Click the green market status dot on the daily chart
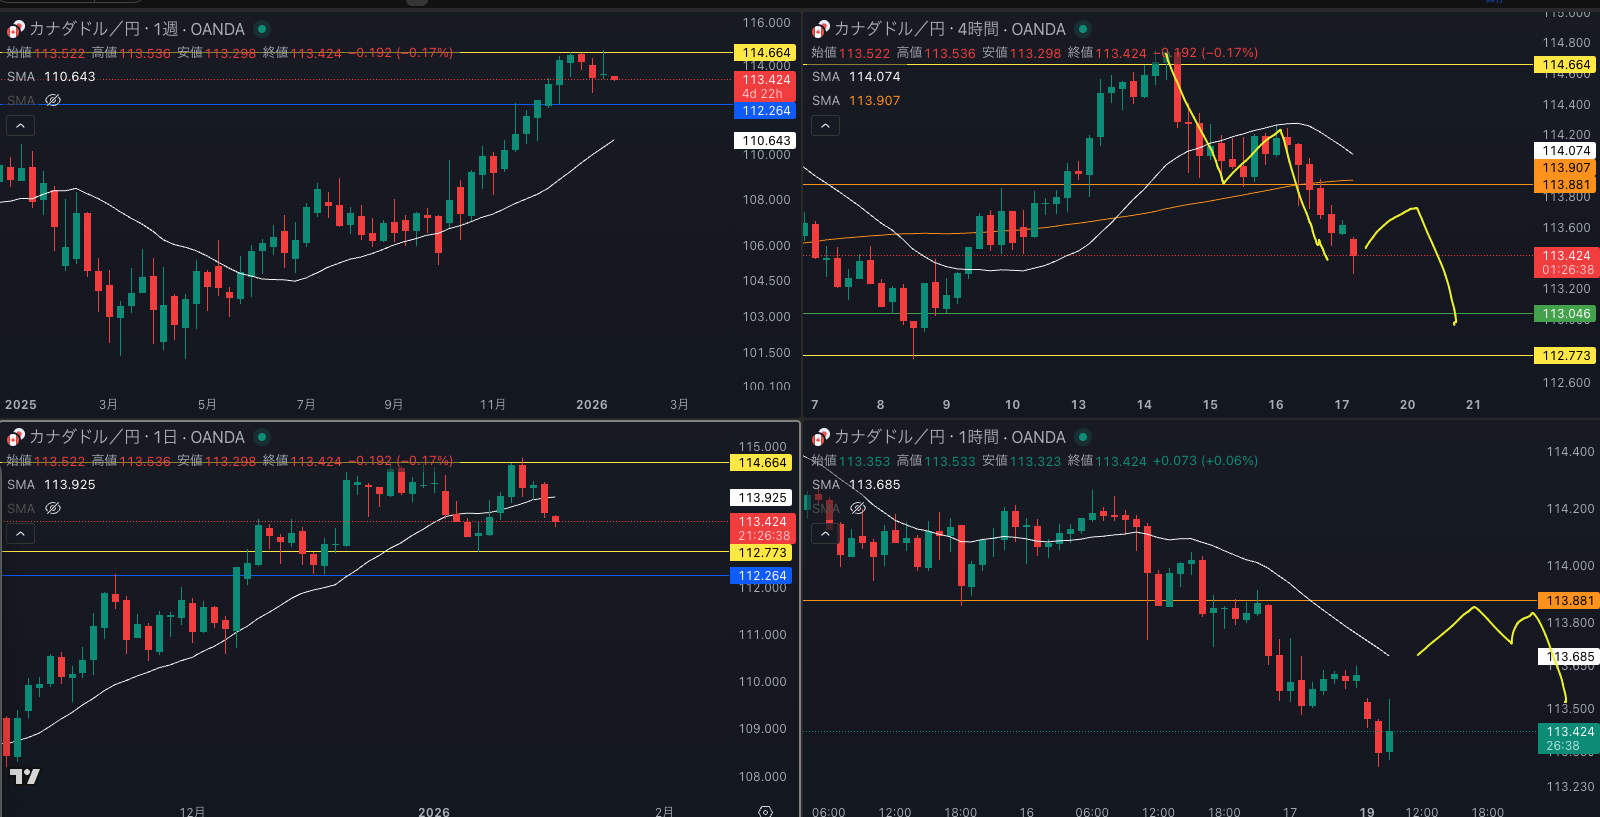Screen dimensions: 1600x817 tap(262, 437)
